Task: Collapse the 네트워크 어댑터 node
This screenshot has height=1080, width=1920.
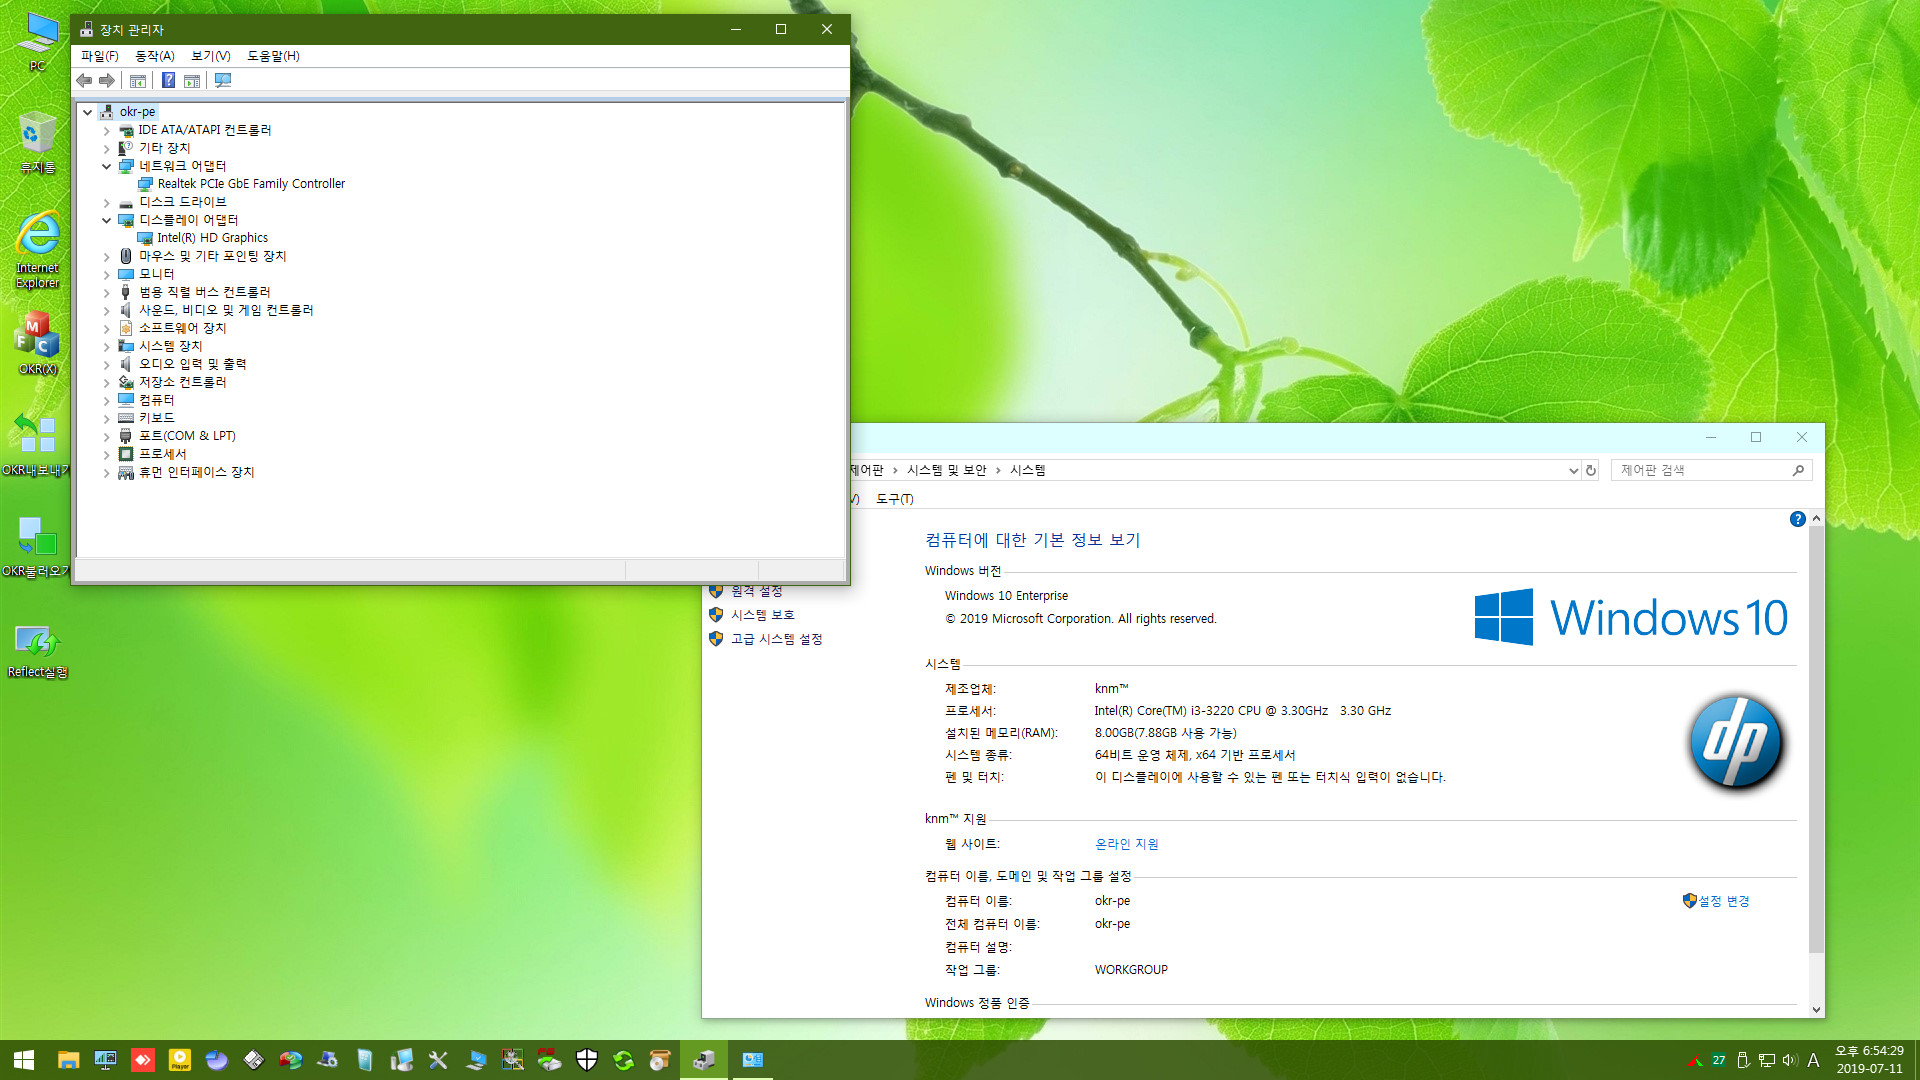Action: (106, 166)
